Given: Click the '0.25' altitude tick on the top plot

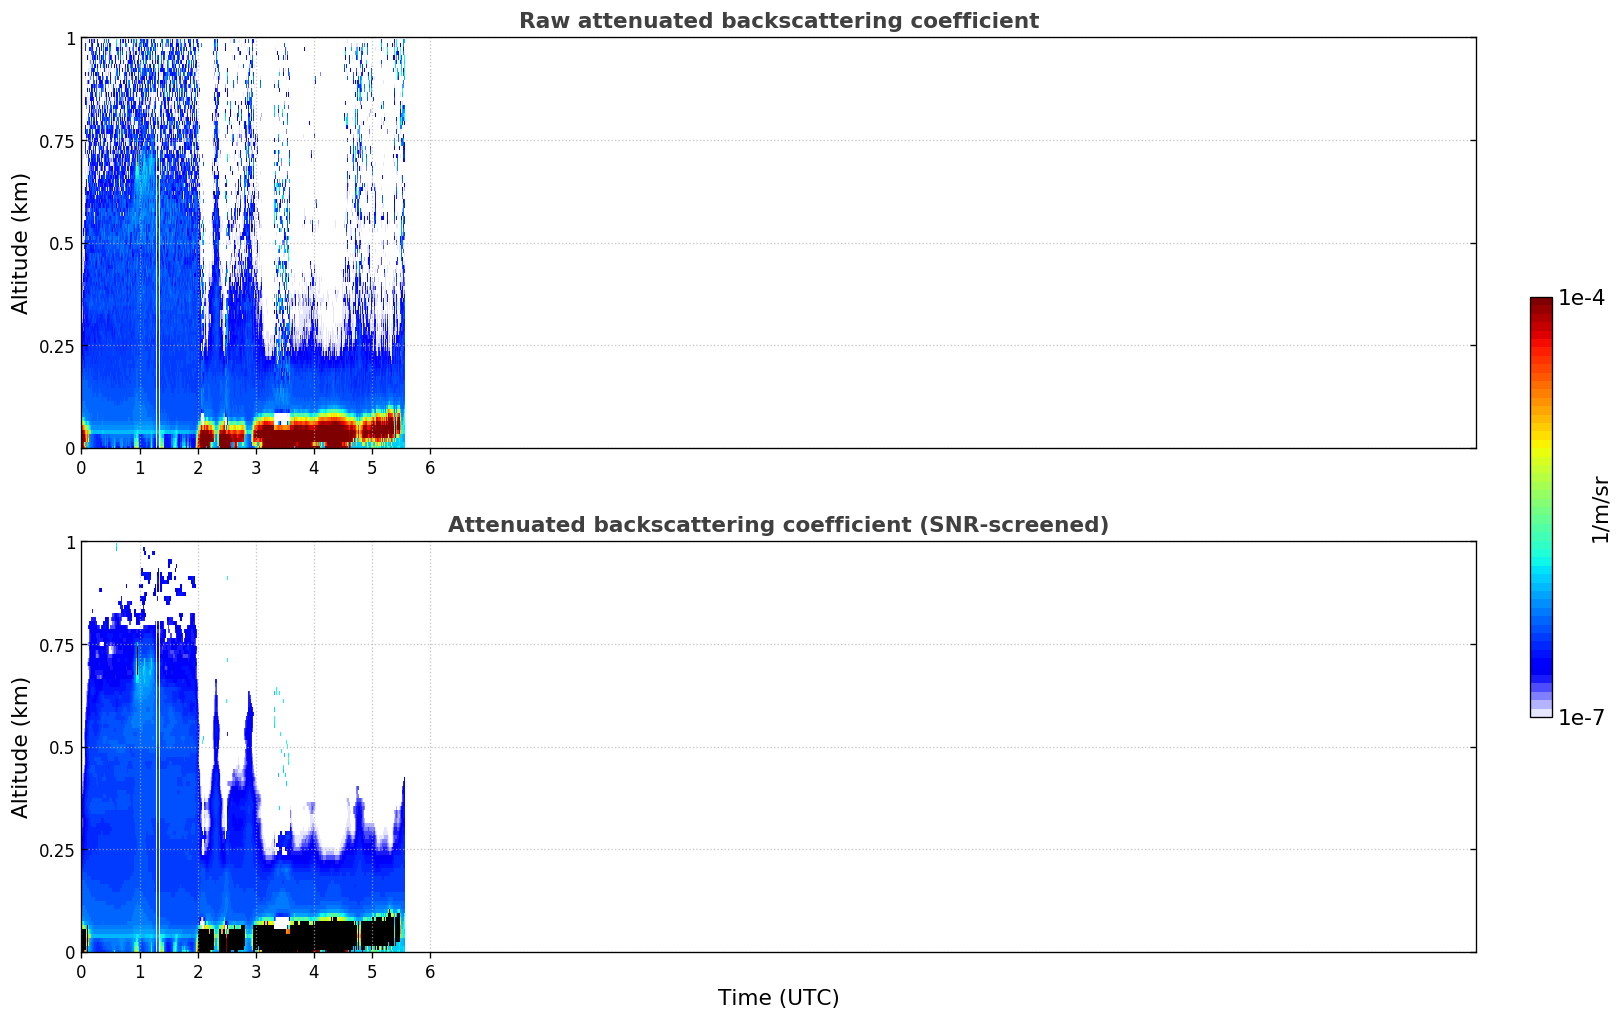Looking at the screenshot, I should pos(57,346).
